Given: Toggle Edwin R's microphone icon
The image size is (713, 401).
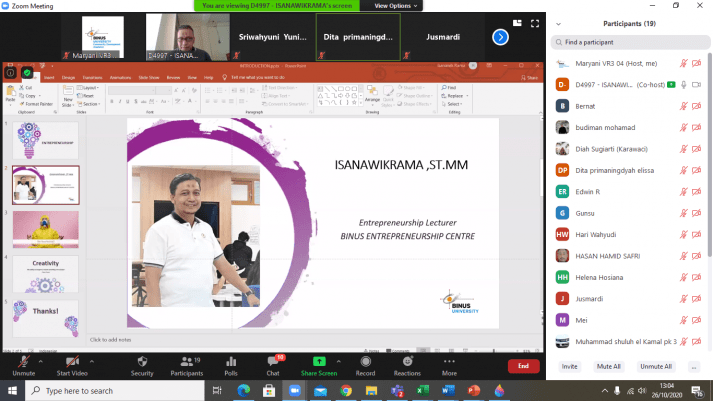Looking at the screenshot, I should pos(683,192).
